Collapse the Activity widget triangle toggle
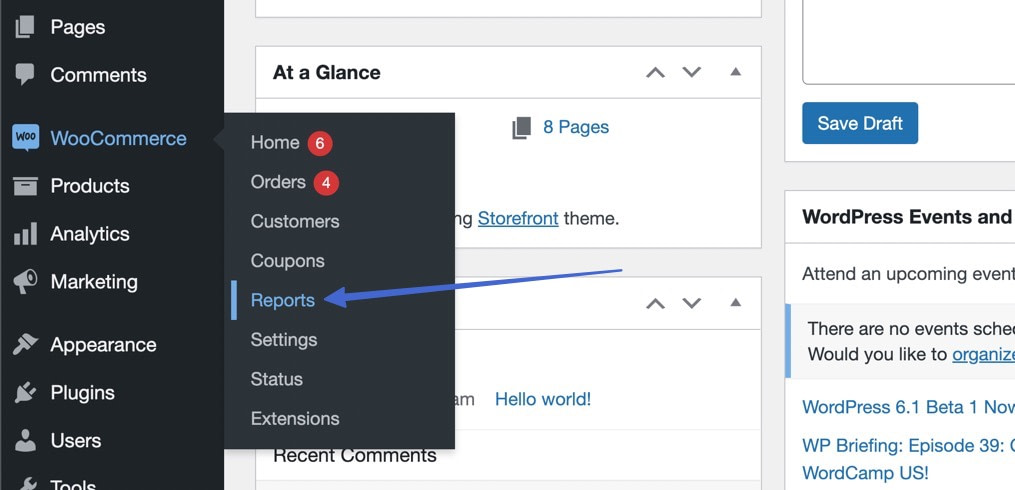 pyautogui.click(x=735, y=302)
